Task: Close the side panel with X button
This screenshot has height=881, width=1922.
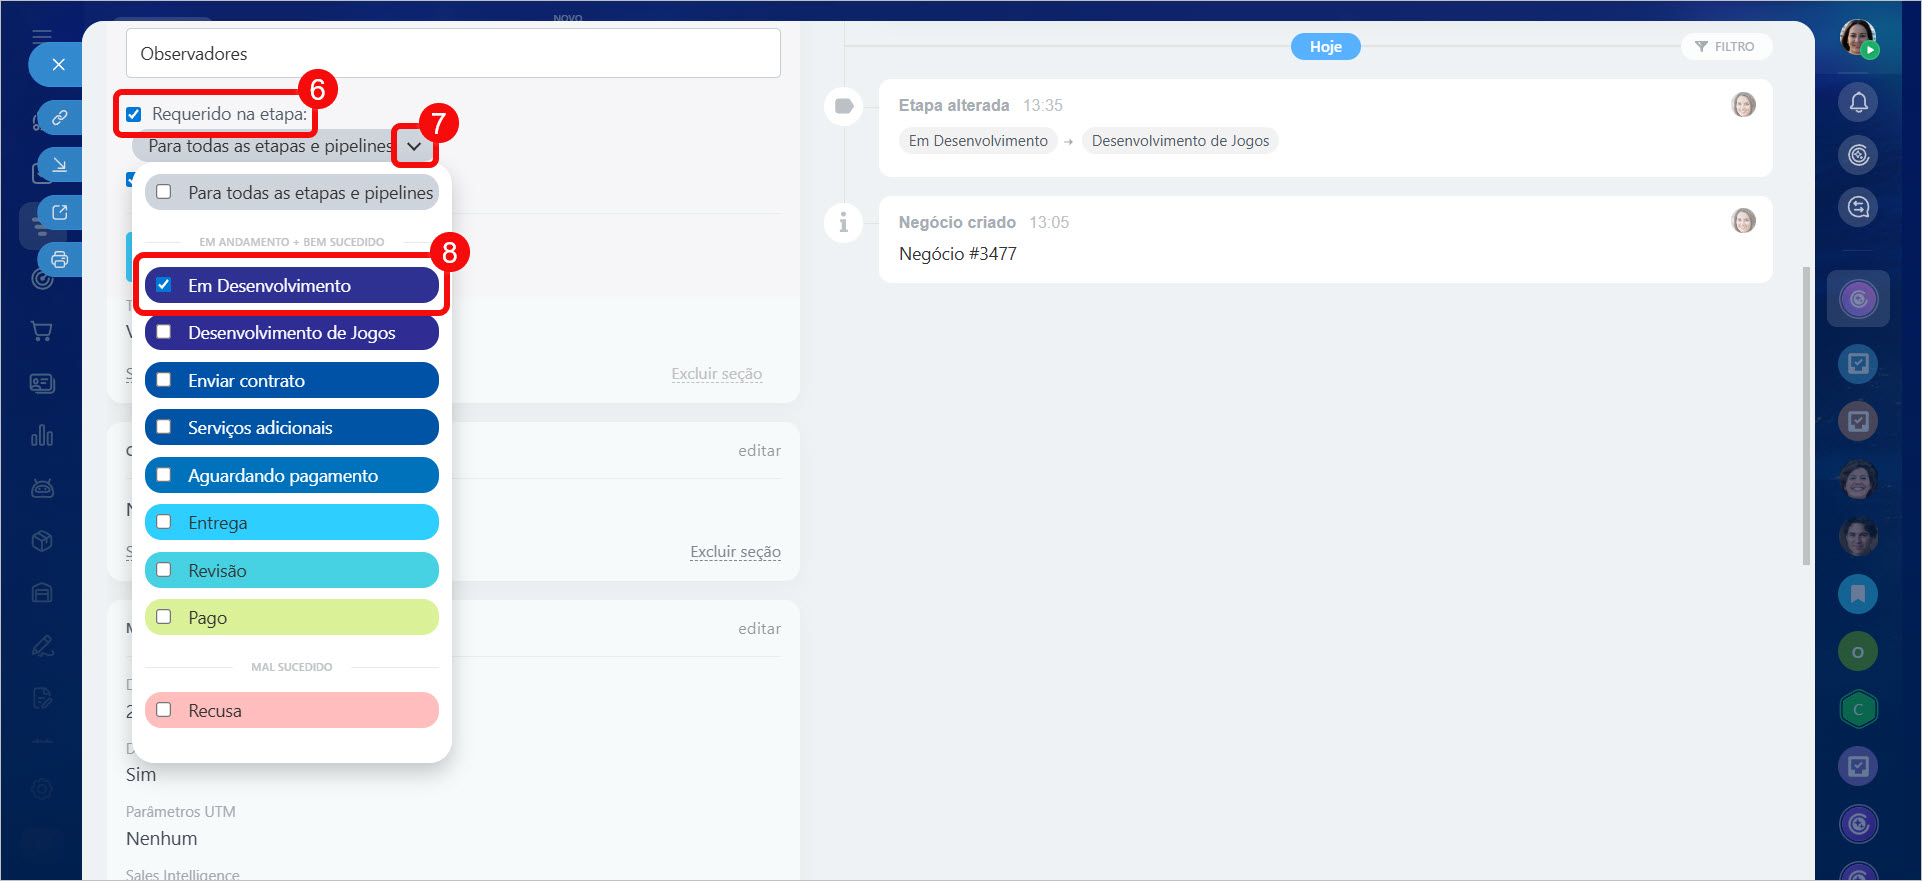Action: (58, 65)
